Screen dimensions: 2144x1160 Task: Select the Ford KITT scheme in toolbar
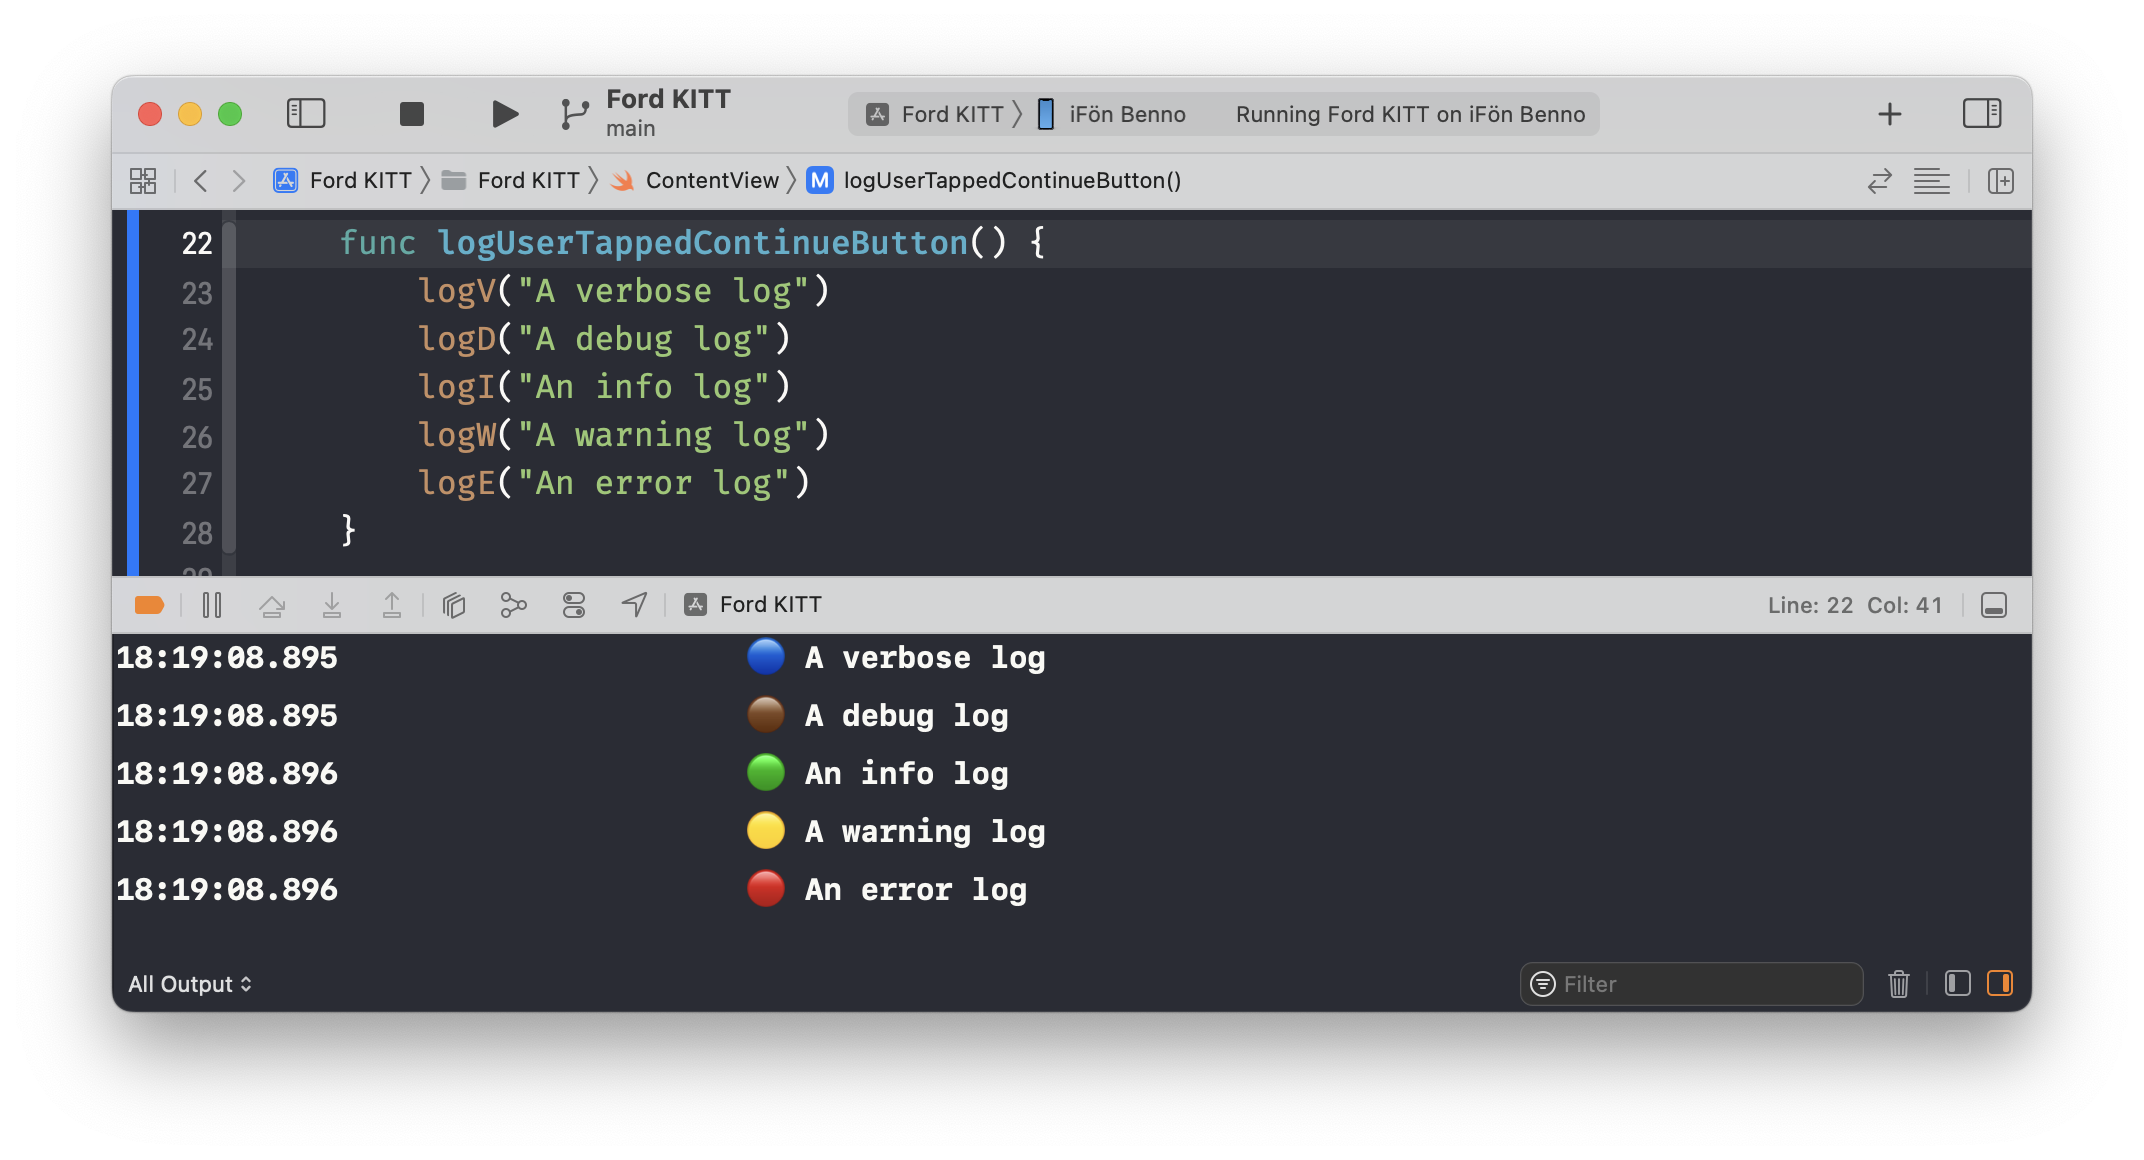(935, 114)
